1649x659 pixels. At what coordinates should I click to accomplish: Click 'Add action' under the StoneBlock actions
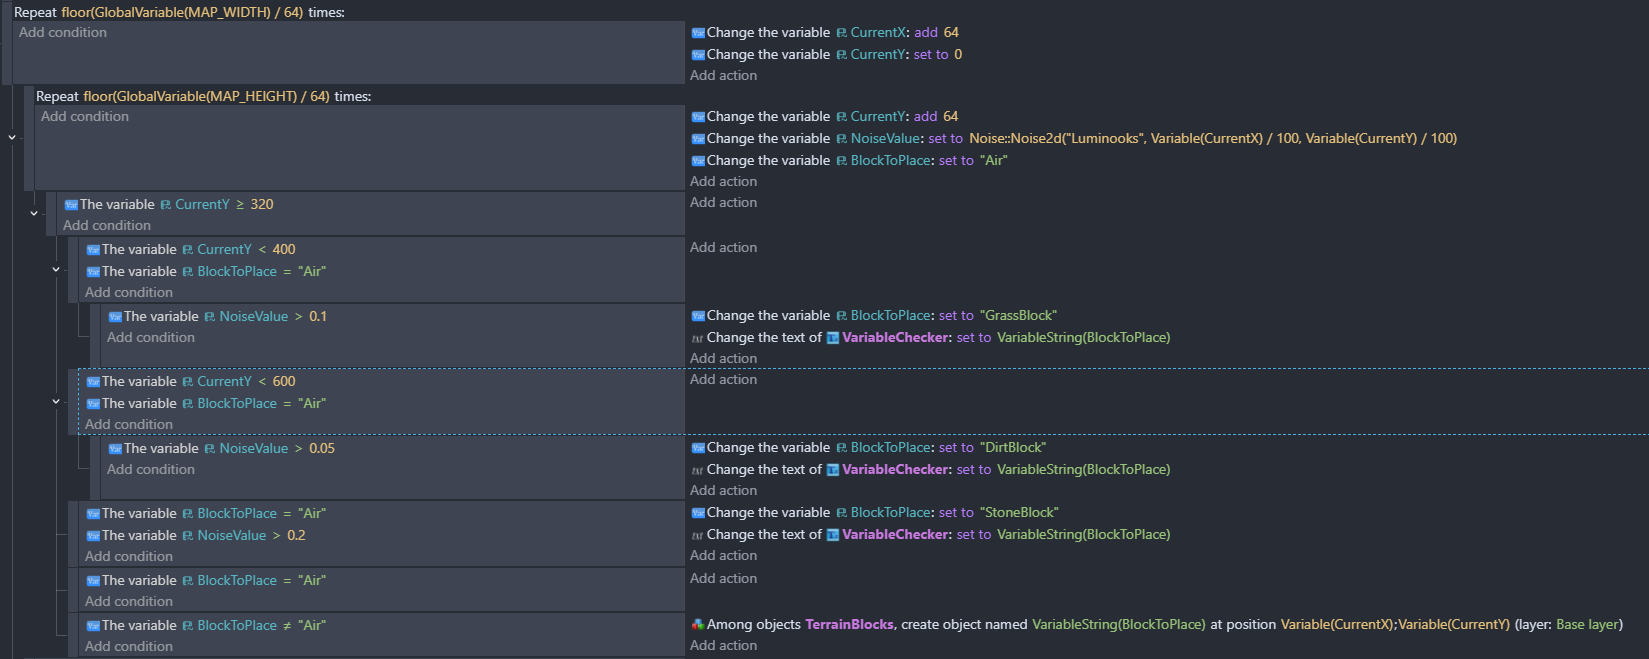(723, 556)
